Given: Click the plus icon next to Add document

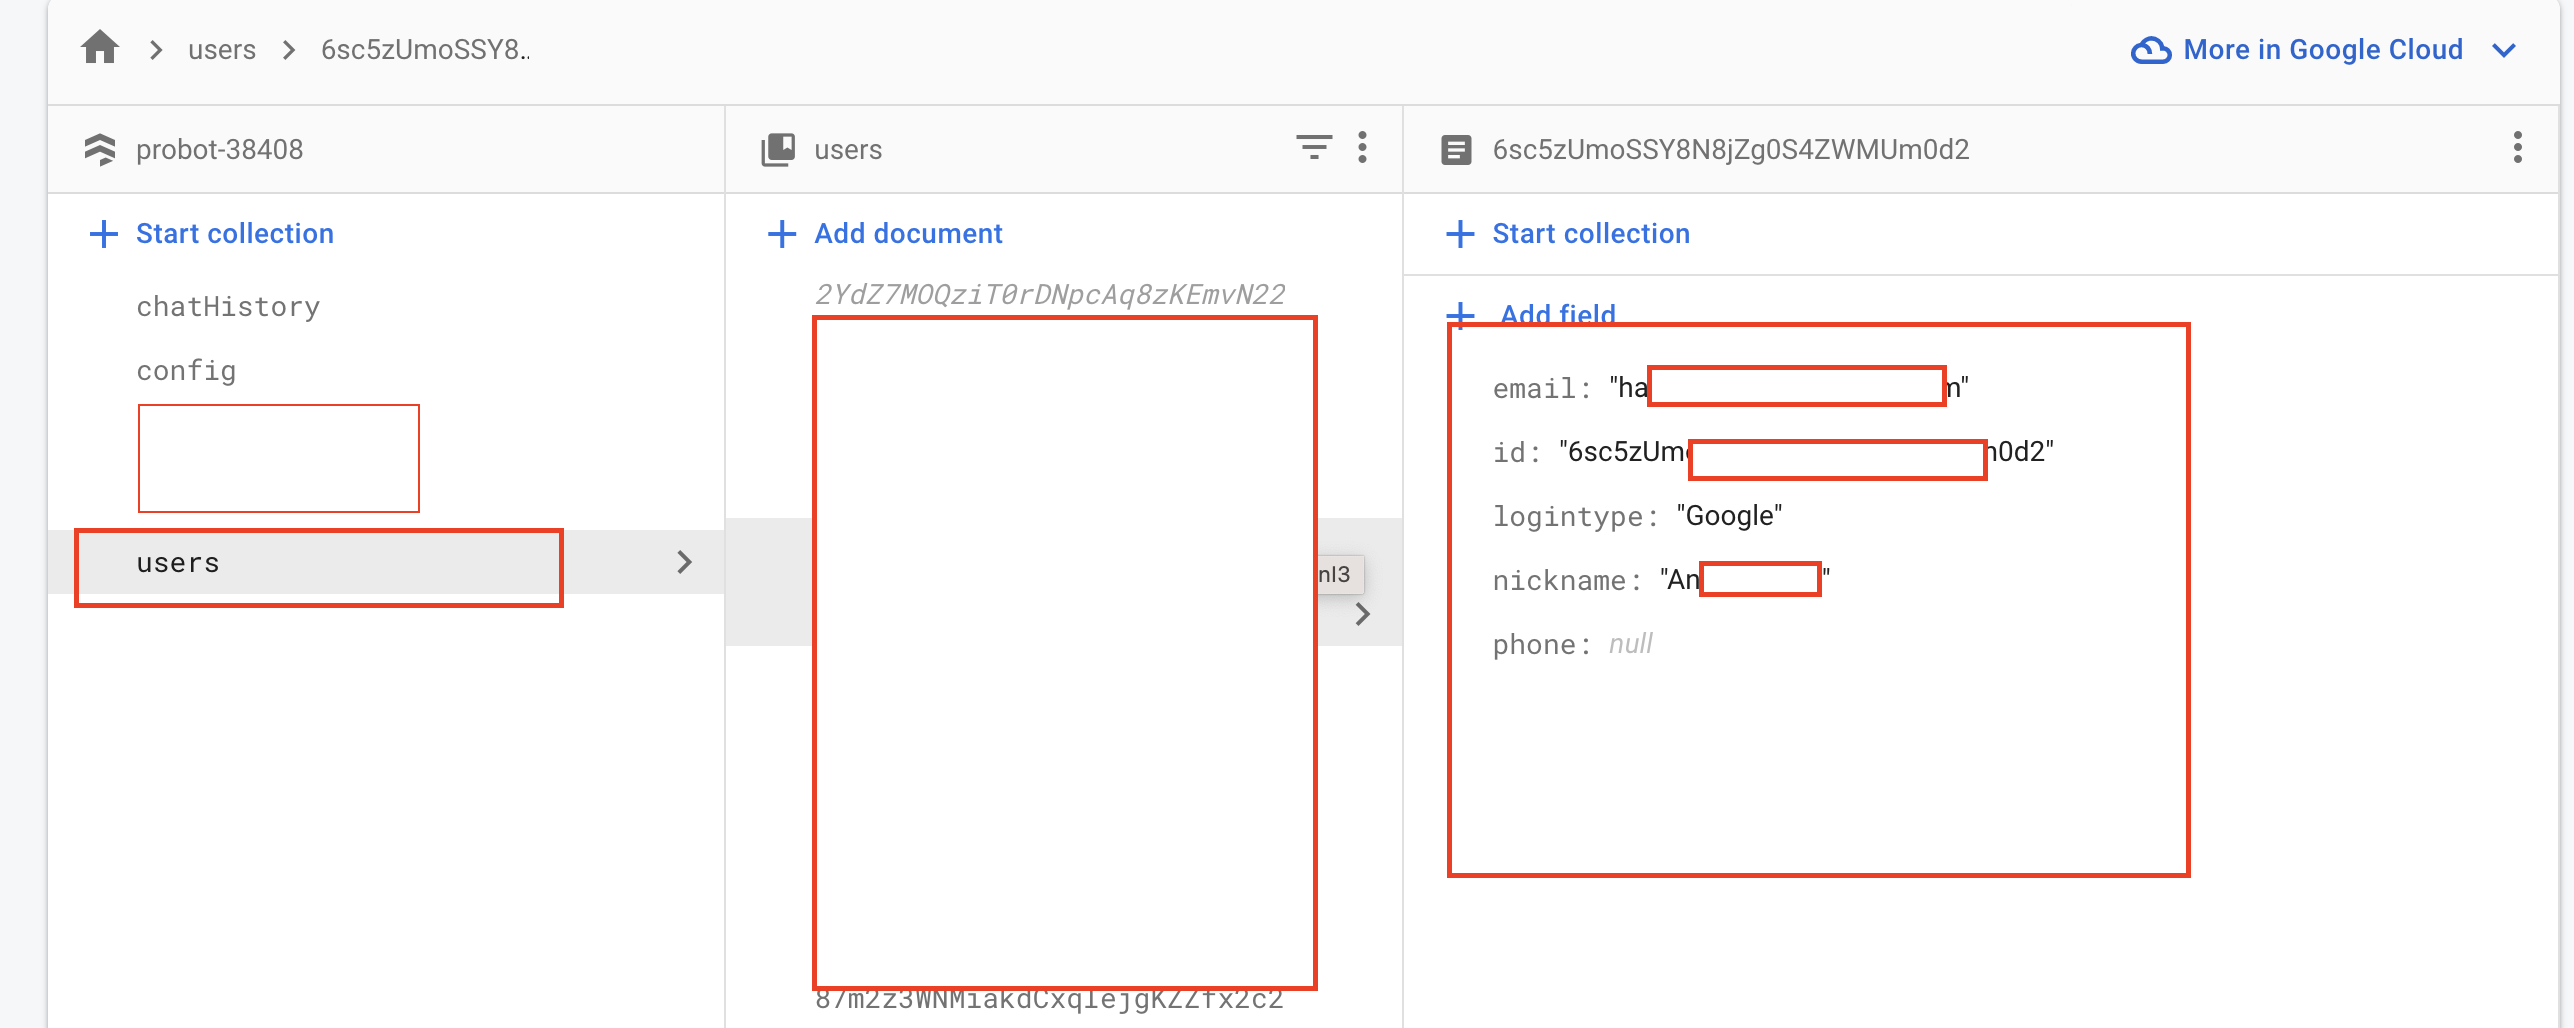Looking at the screenshot, I should [781, 233].
